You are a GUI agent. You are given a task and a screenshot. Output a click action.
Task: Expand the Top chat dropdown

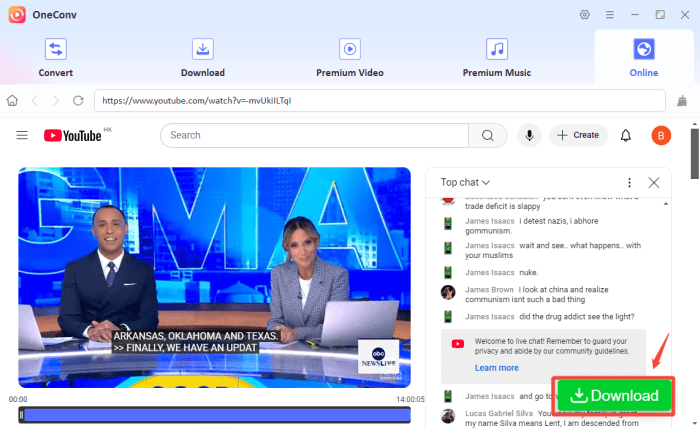[466, 182]
